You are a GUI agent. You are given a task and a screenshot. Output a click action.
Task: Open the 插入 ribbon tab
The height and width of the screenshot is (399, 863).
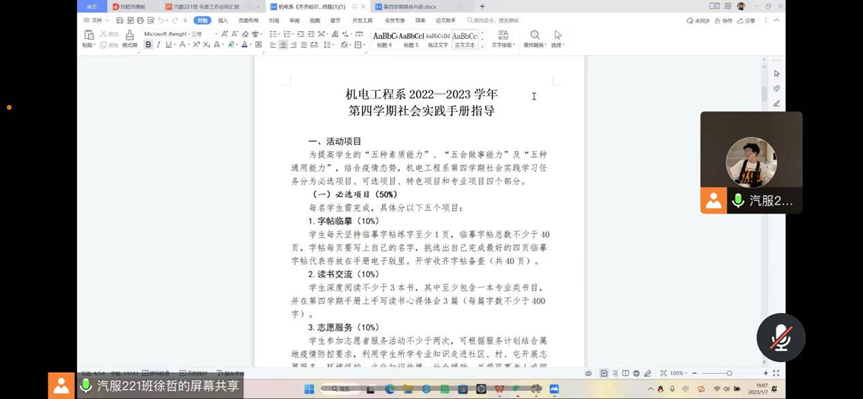[223, 20]
